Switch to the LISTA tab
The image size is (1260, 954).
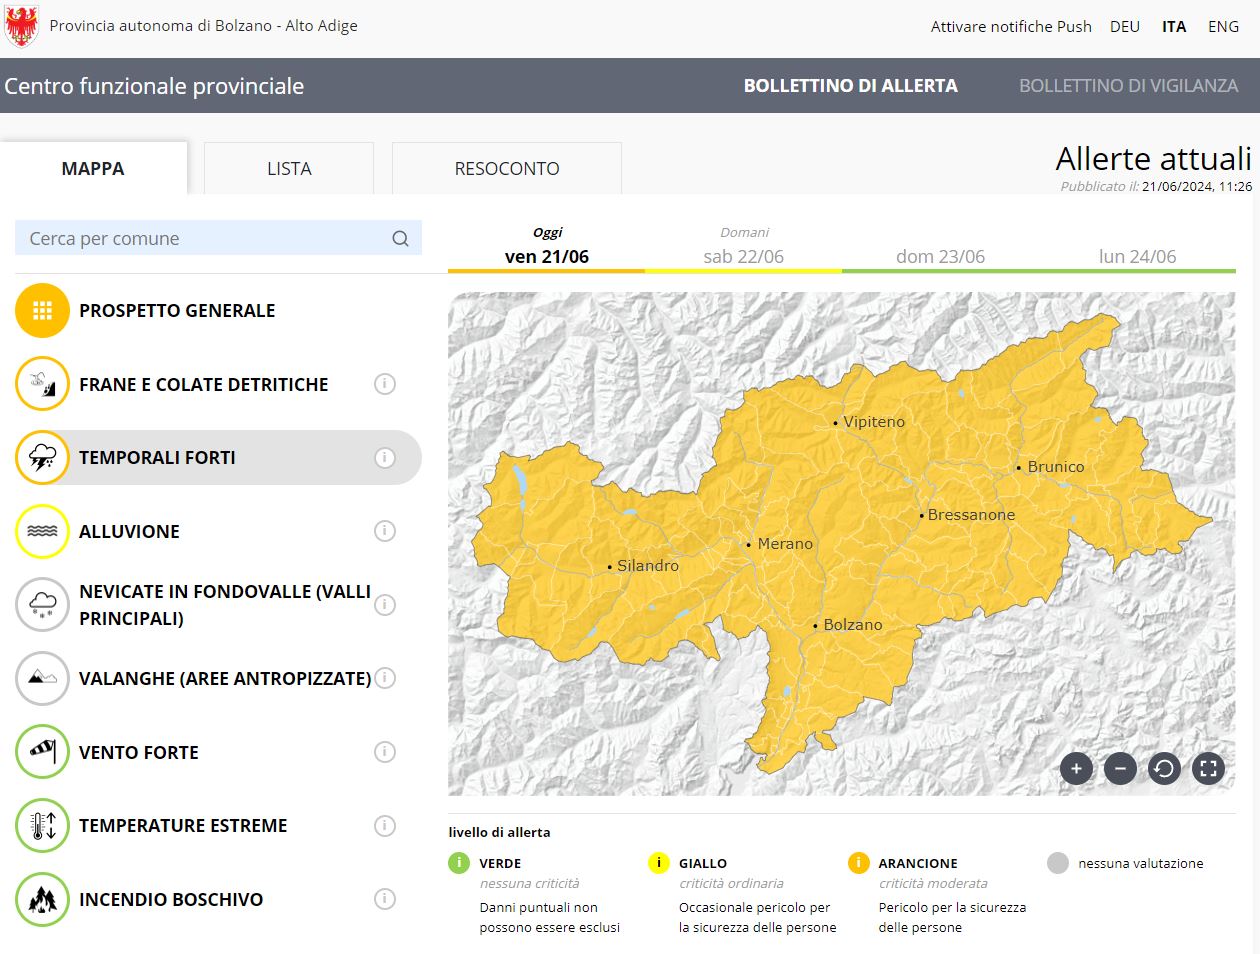288,168
